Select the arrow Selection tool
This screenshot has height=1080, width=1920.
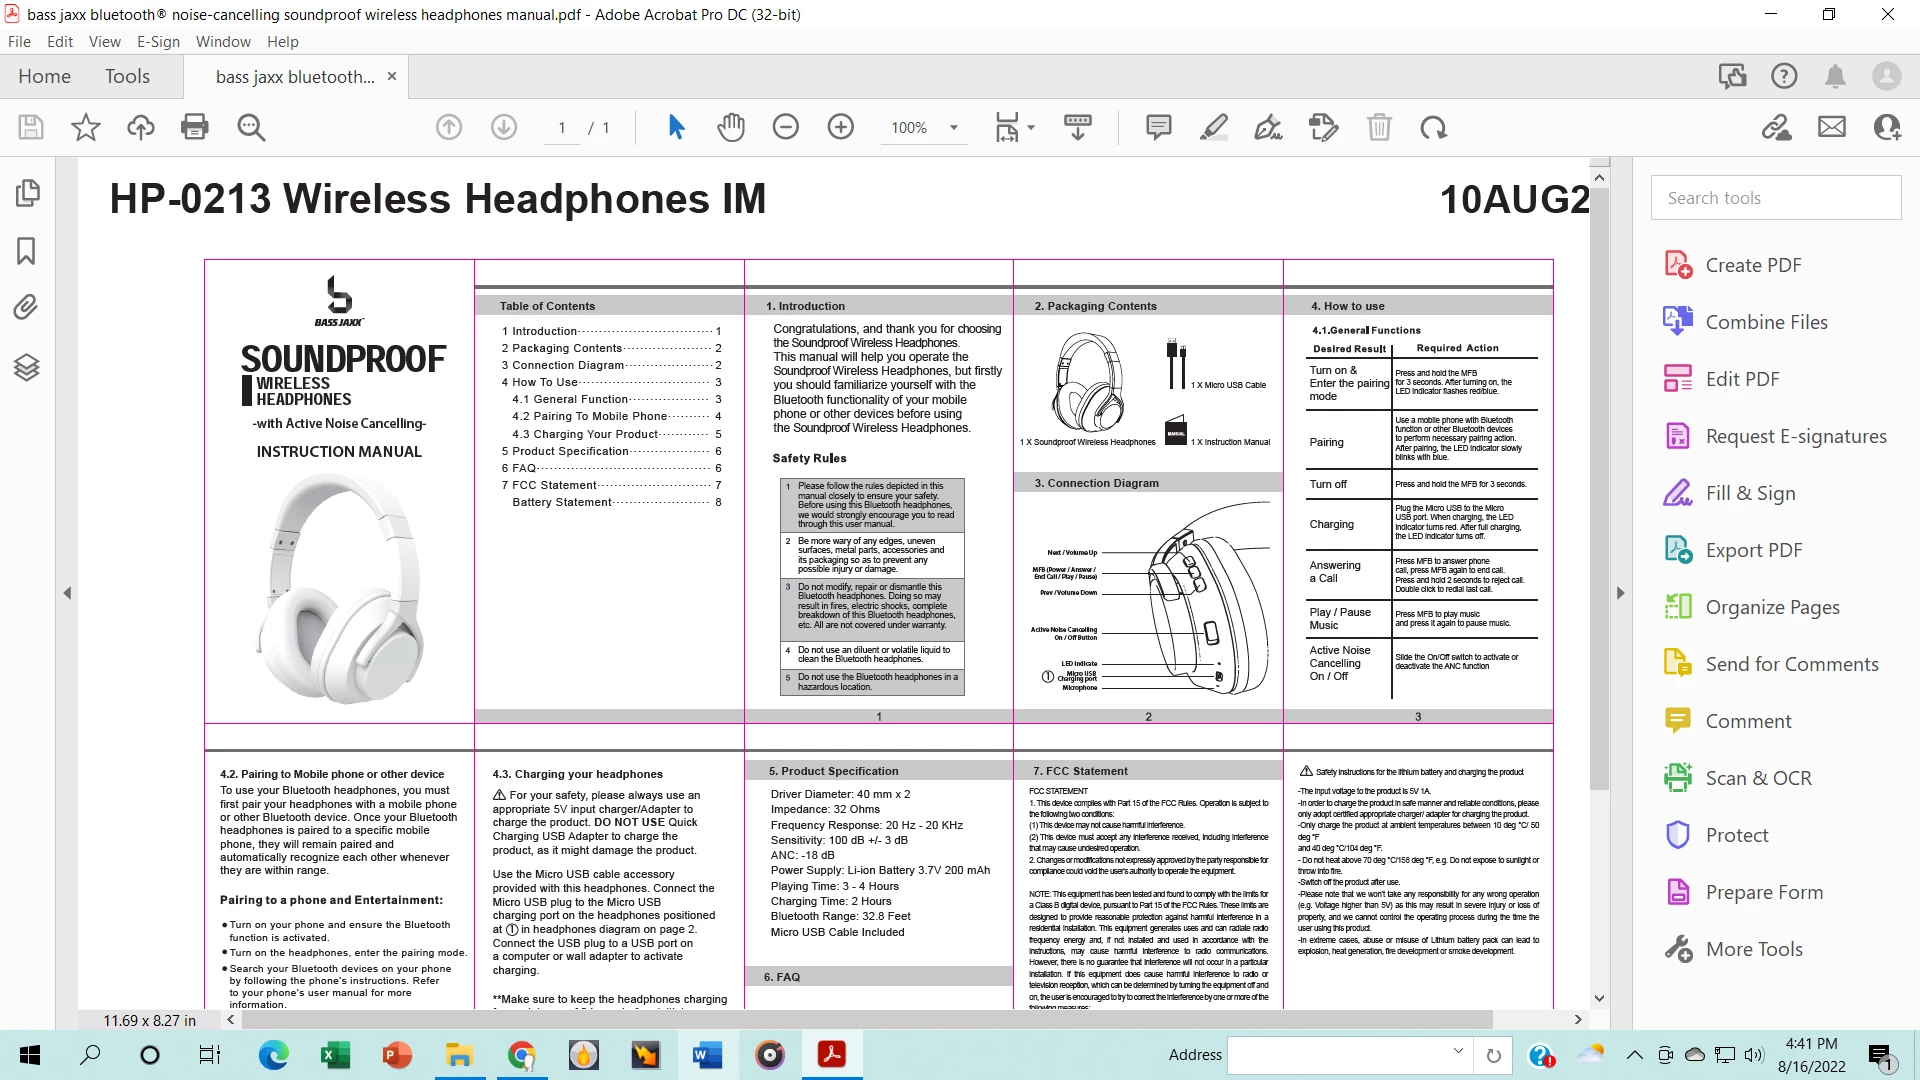point(676,127)
